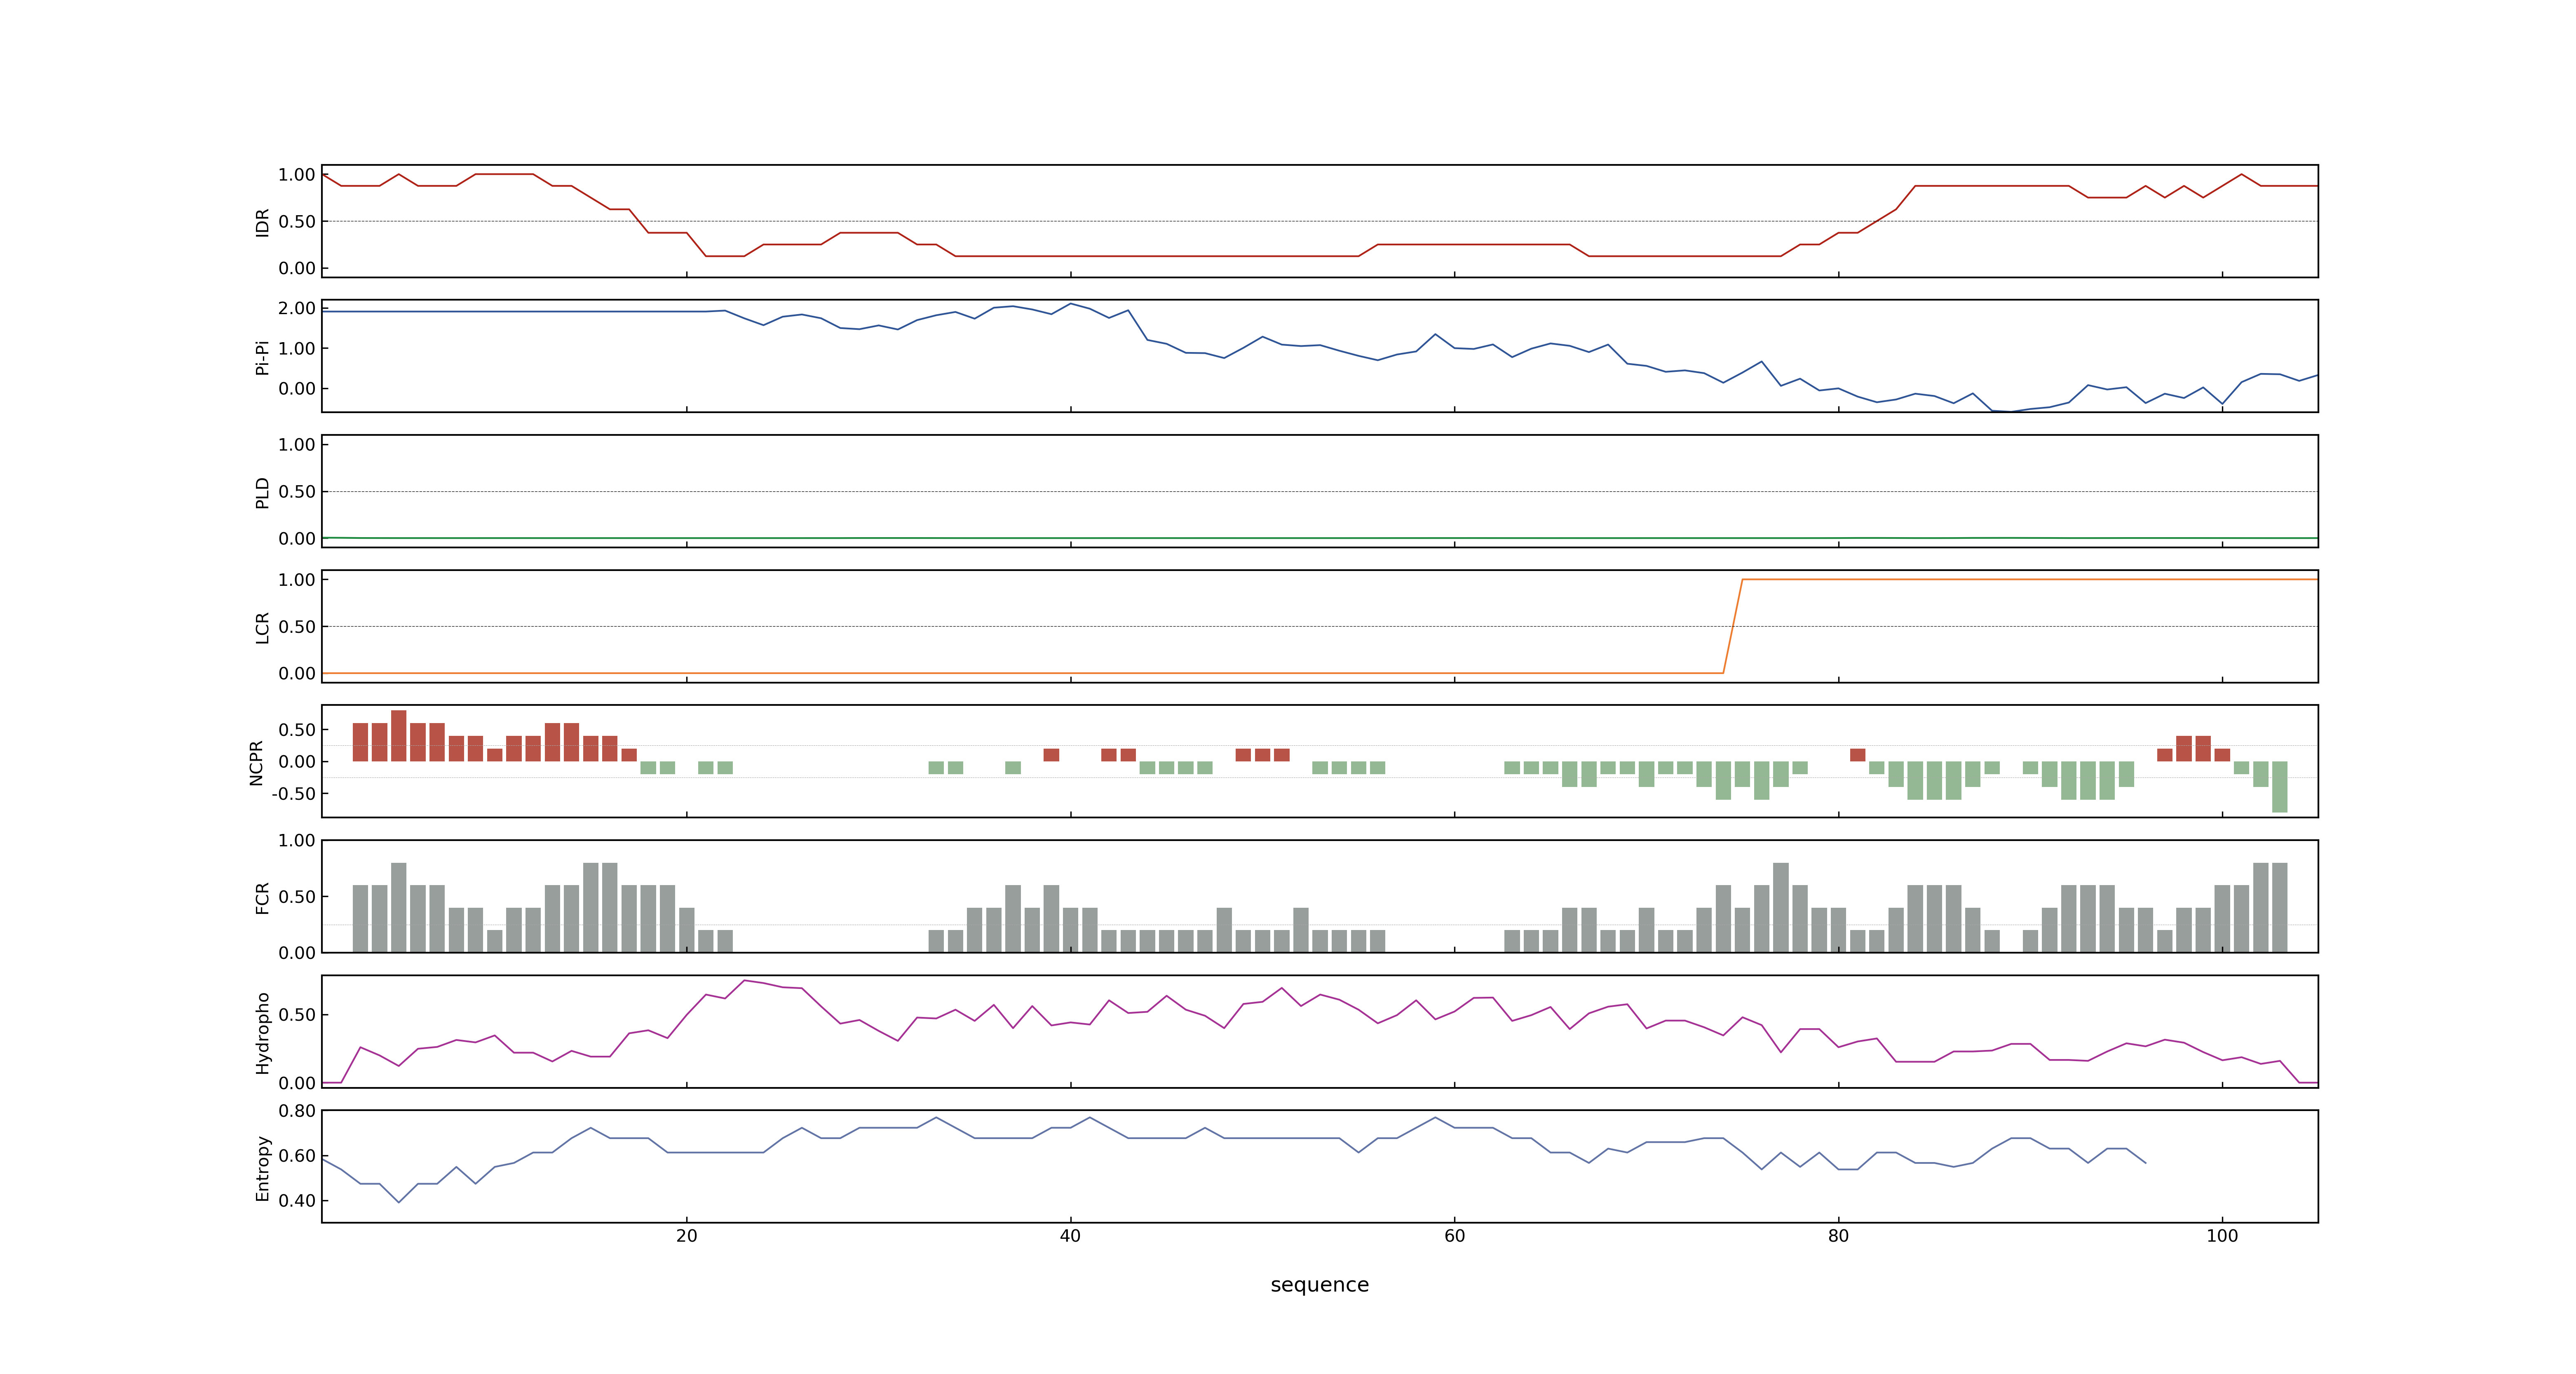Image resolution: width=2576 pixels, height=1374 pixels.
Task: Click the IDR y-axis label
Action: [x=262, y=222]
